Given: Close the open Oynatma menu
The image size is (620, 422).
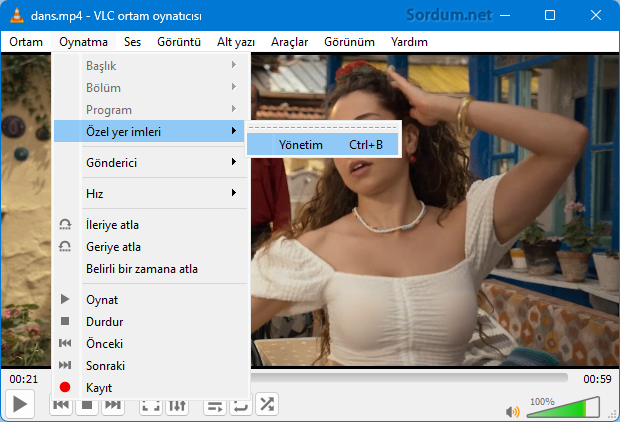Looking at the screenshot, I should click(x=83, y=42).
